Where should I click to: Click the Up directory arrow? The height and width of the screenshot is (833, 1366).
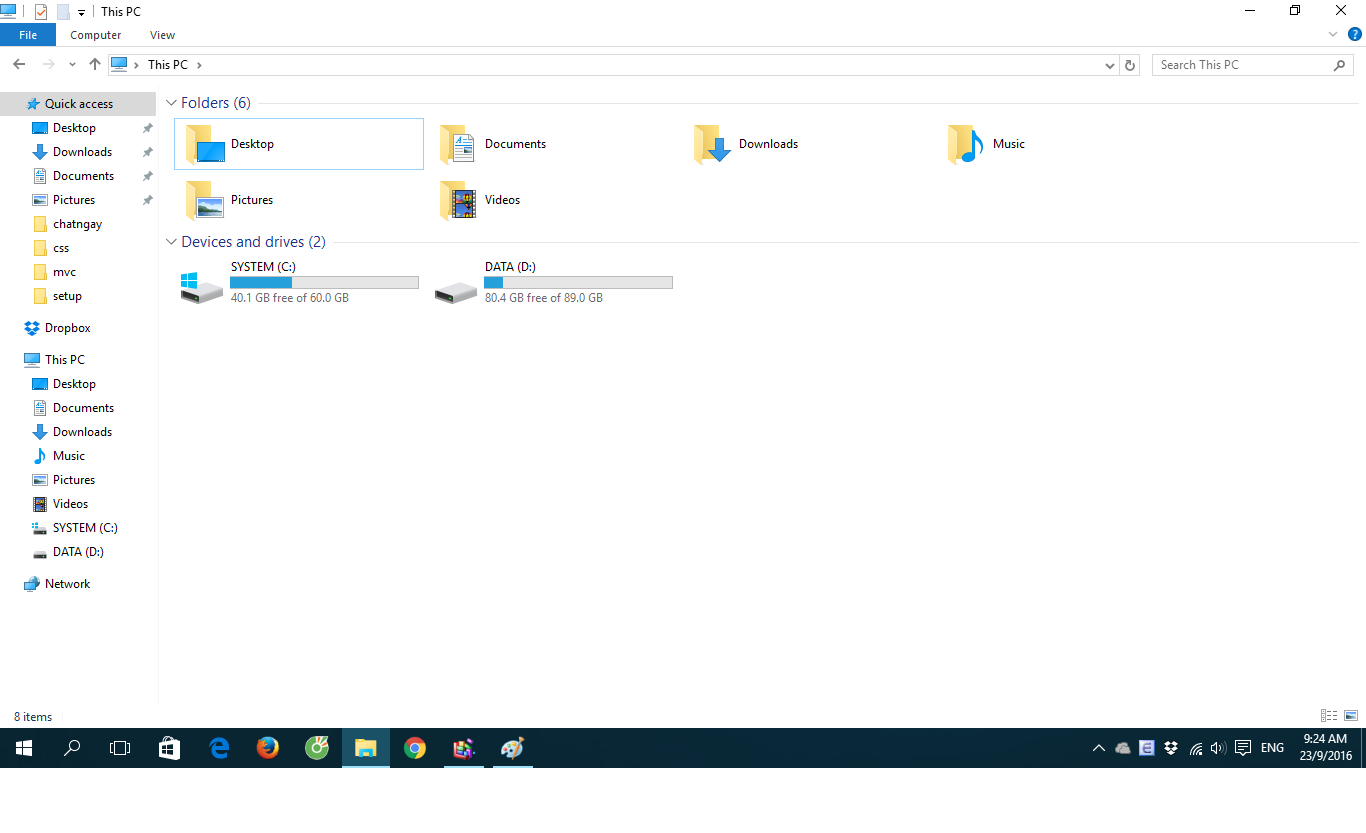pos(95,64)
